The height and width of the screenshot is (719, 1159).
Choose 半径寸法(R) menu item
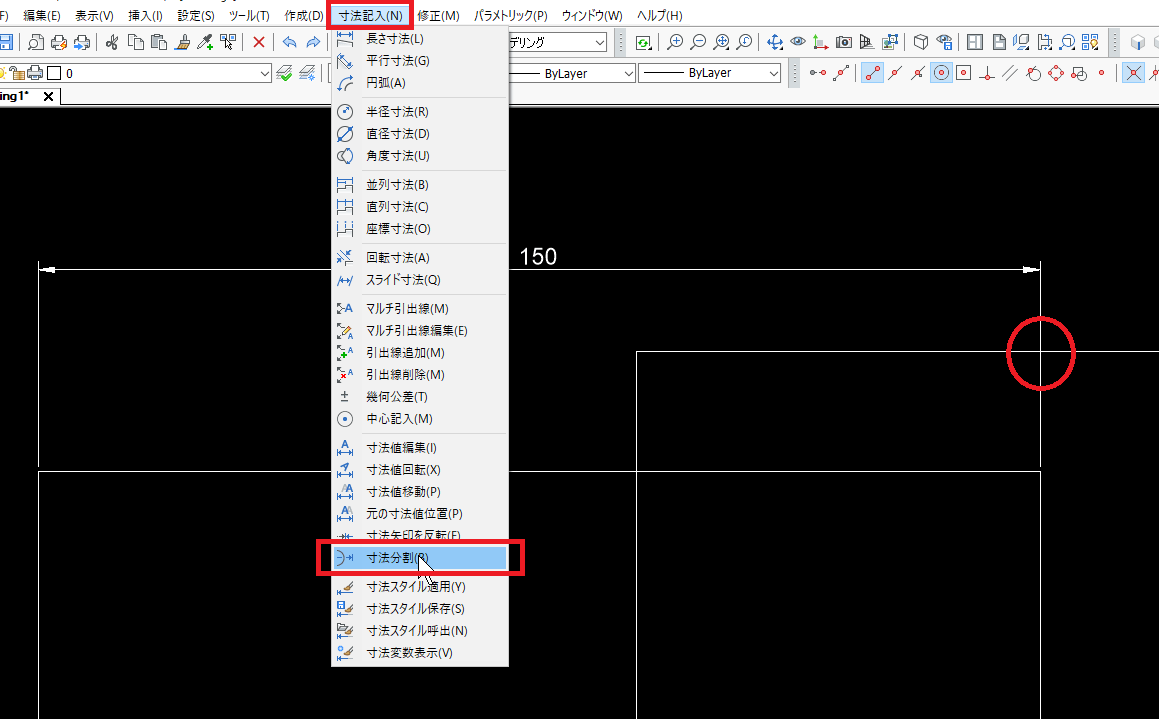tap(420, 112)
